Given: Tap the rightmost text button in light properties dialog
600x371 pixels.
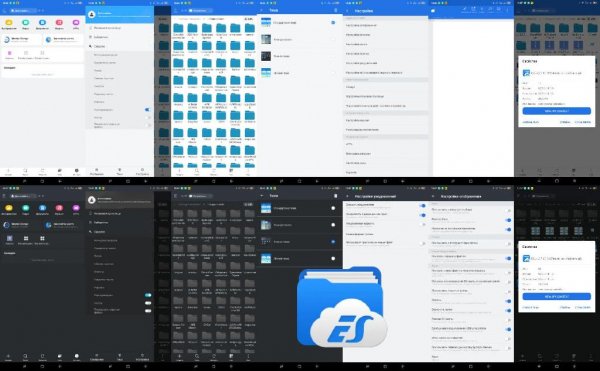Looking at the screenshot, I should coord(582,122).
